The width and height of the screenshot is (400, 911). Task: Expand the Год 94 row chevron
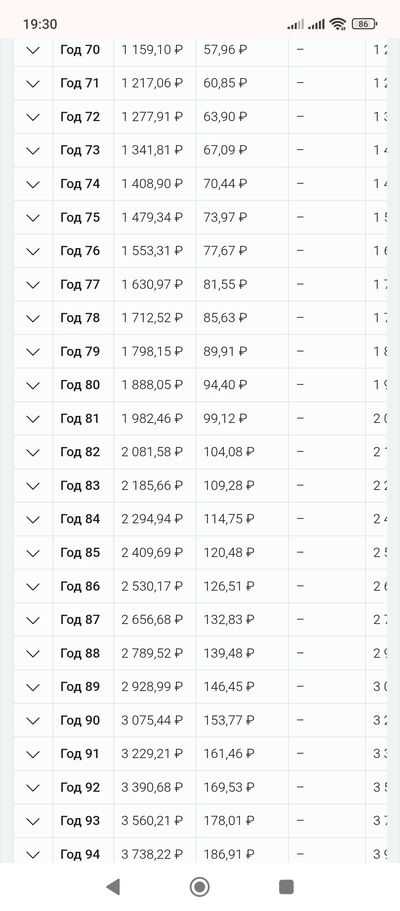(33, 855)
